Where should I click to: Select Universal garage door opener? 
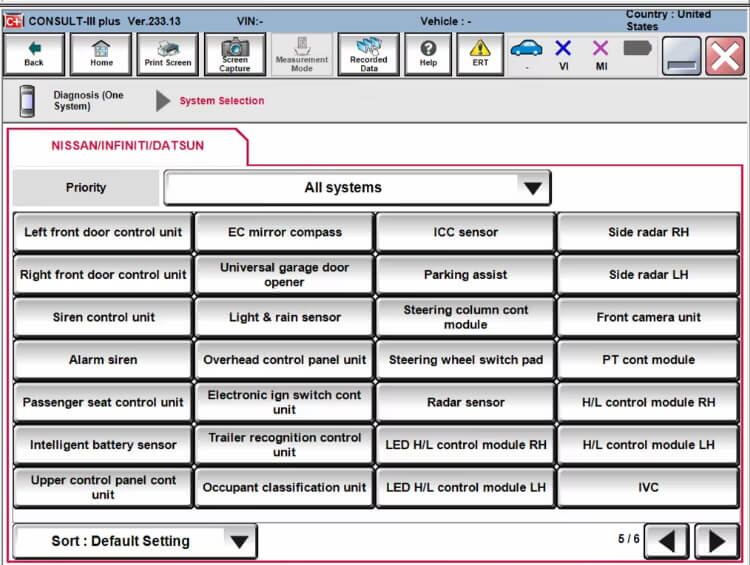click(x=284, y=275)
